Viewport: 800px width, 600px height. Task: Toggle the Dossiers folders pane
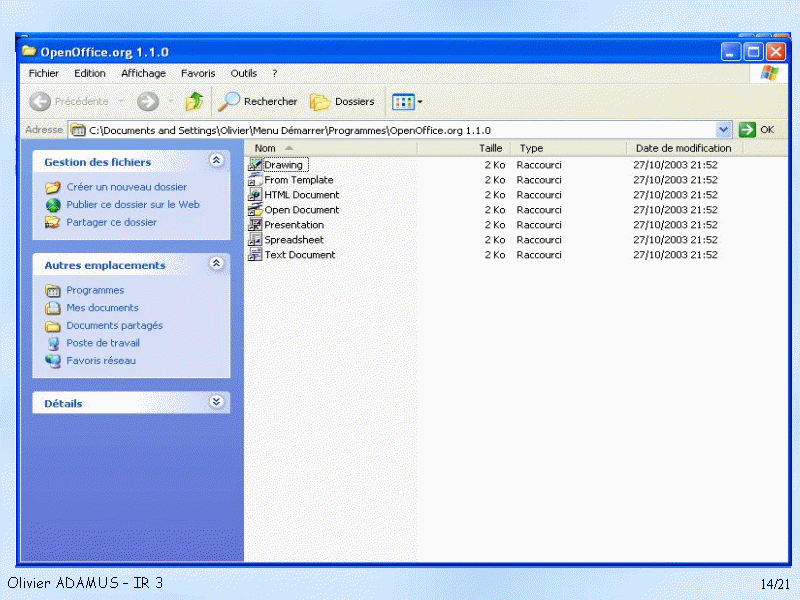[x=342, y=102]
